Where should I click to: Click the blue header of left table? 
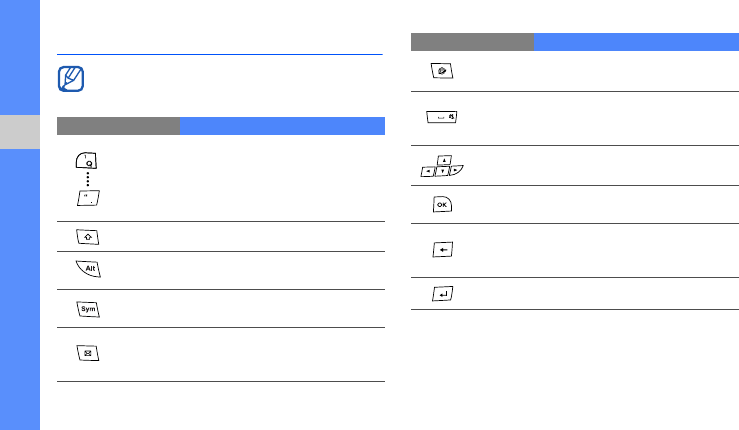[x=282, y=126]
